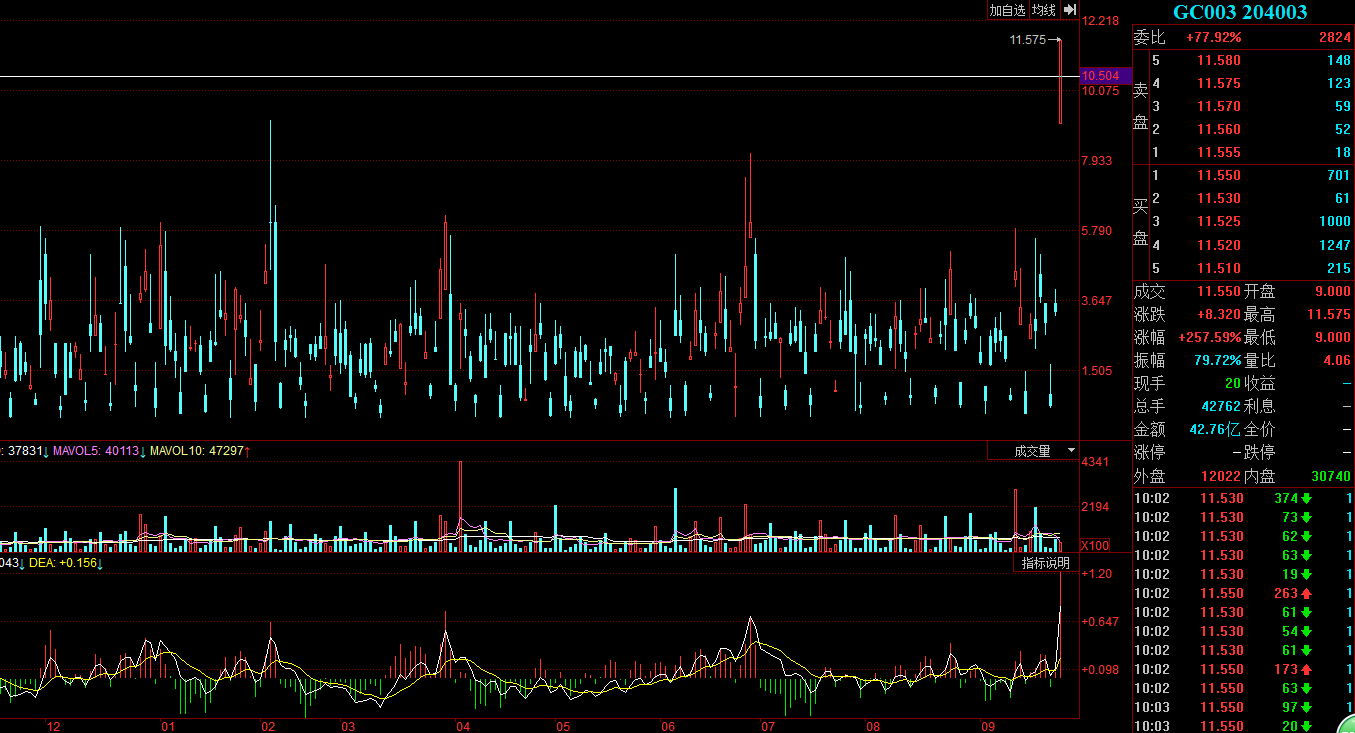Click the tick trade with volume 263
This screenshot has height=733, width=1355.
pyautogui.click(x=1286, y=593)
